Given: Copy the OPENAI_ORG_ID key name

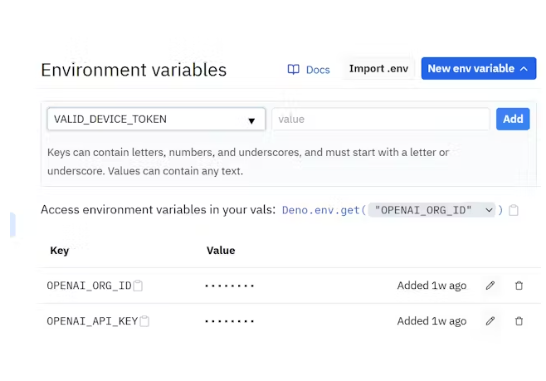Looking at the screenshot, I should pyautogui.click(x=138, y=286).
